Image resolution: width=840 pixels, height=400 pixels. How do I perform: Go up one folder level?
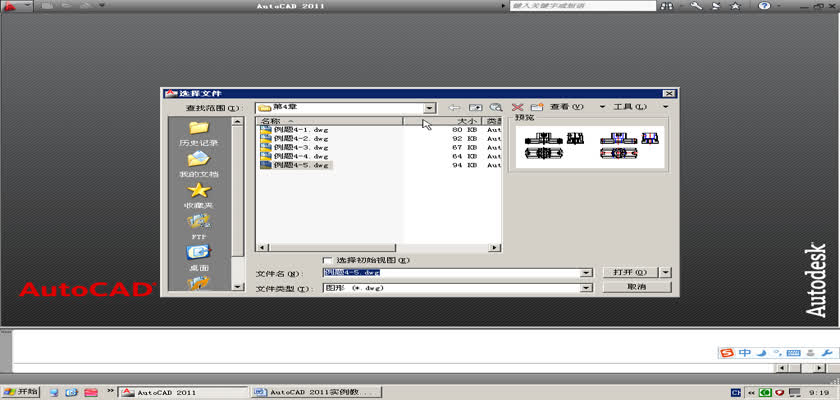click(x=475, y=108)
